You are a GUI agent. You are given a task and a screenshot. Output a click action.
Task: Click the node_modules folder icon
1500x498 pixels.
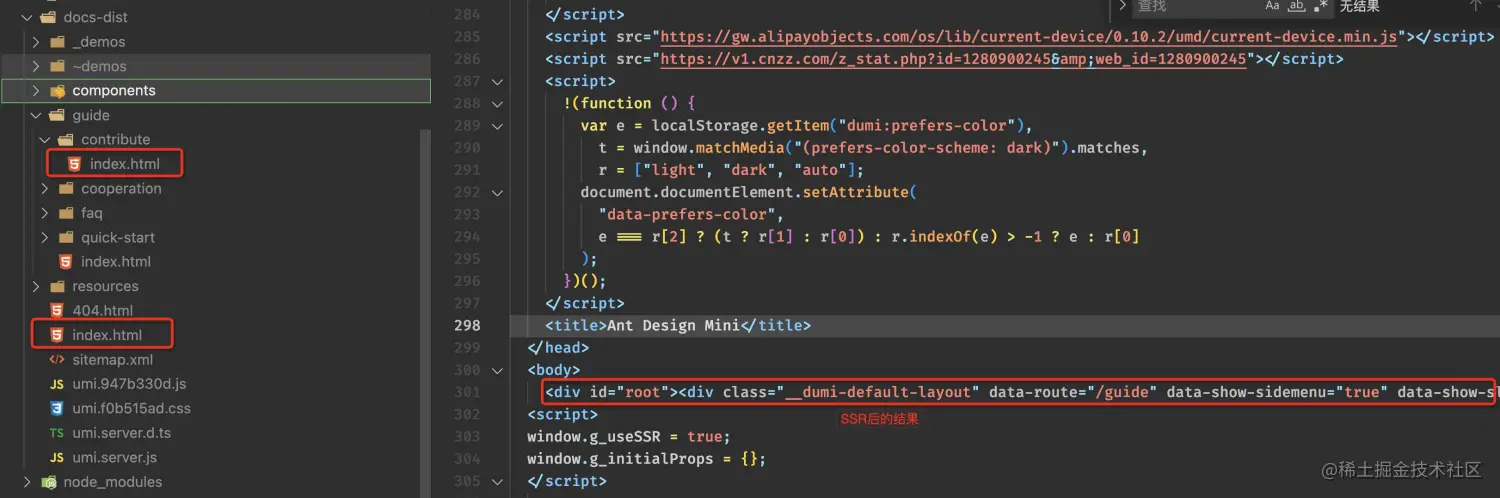(48, 482)
